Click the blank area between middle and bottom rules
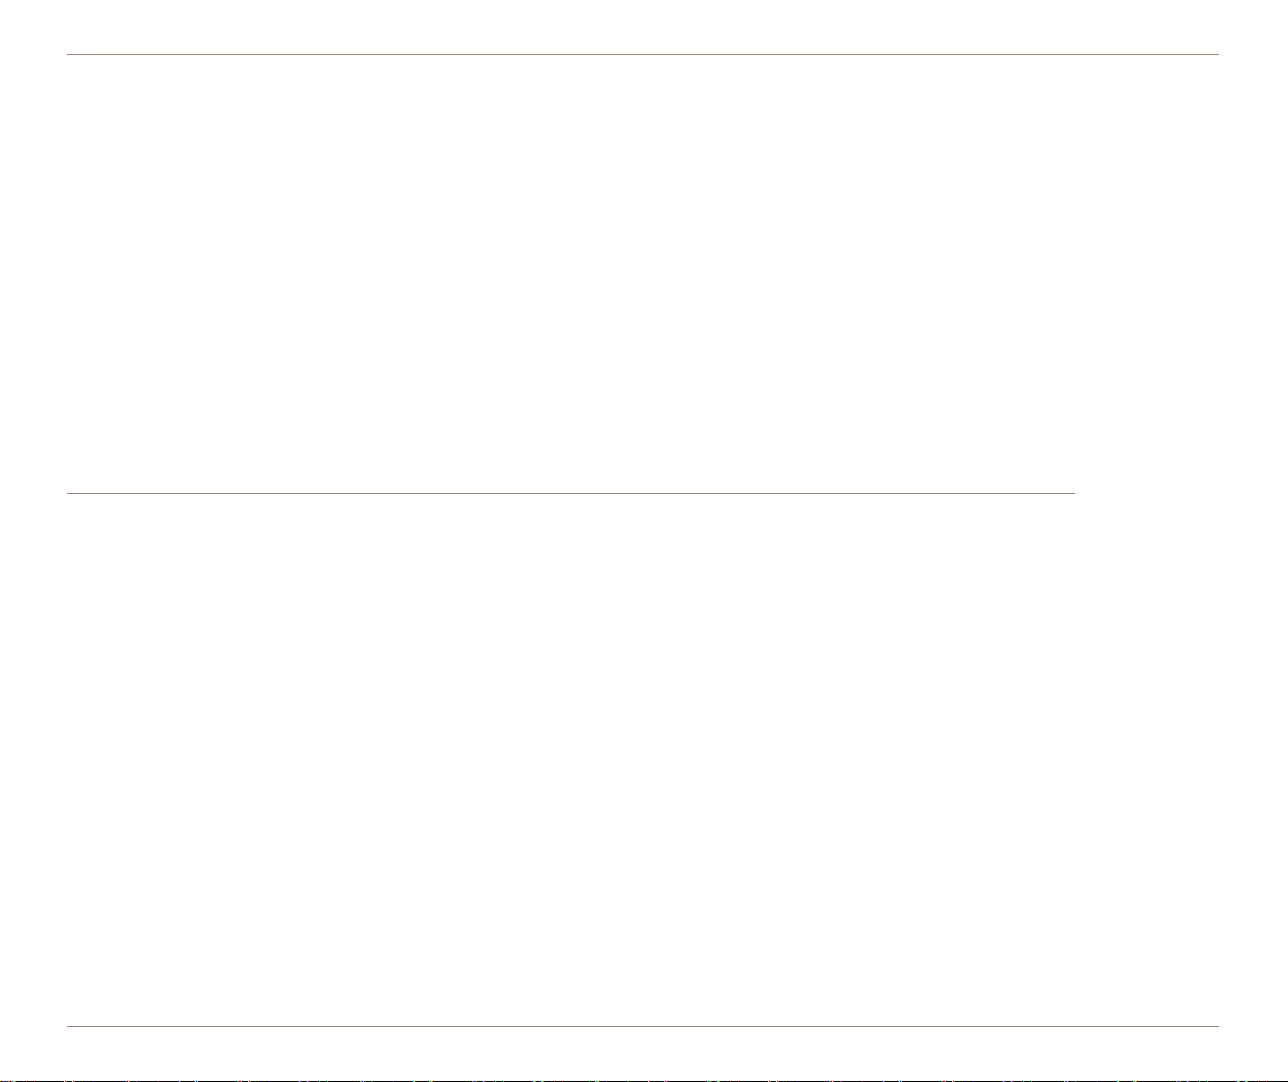Screen dimensions: 1288x1082 (x=643, y=760)
